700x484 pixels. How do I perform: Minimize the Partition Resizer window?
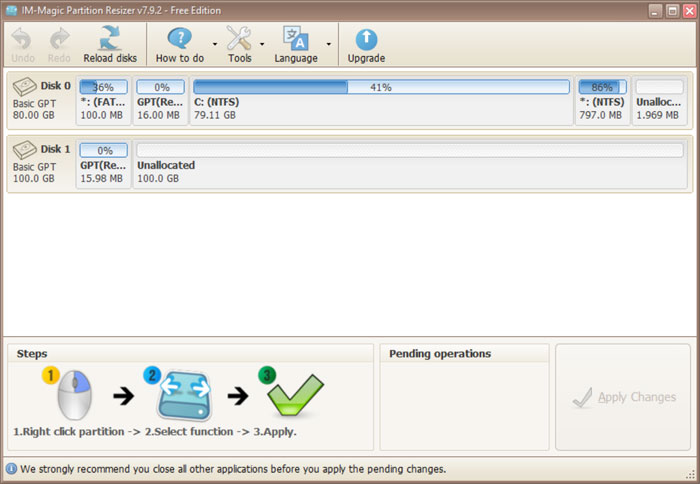655,11
